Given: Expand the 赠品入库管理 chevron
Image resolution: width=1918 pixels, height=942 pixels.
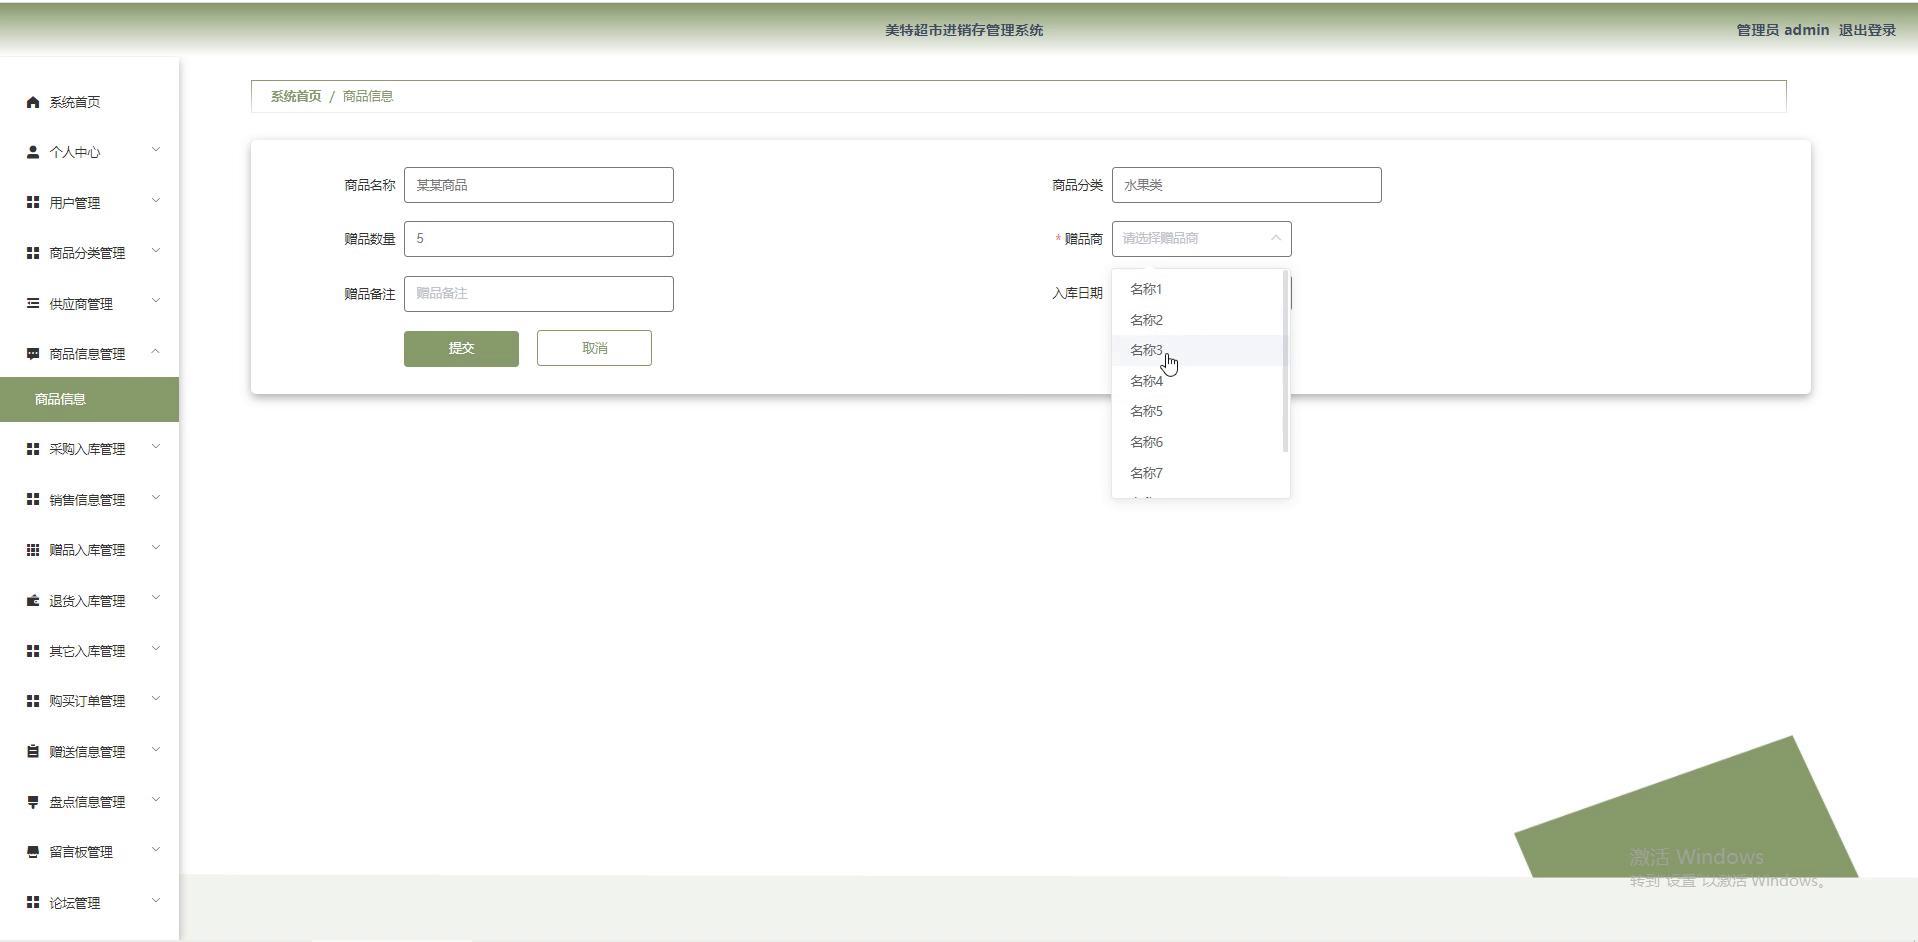Looking at the screenshot, I should click(x=156, y=548).
